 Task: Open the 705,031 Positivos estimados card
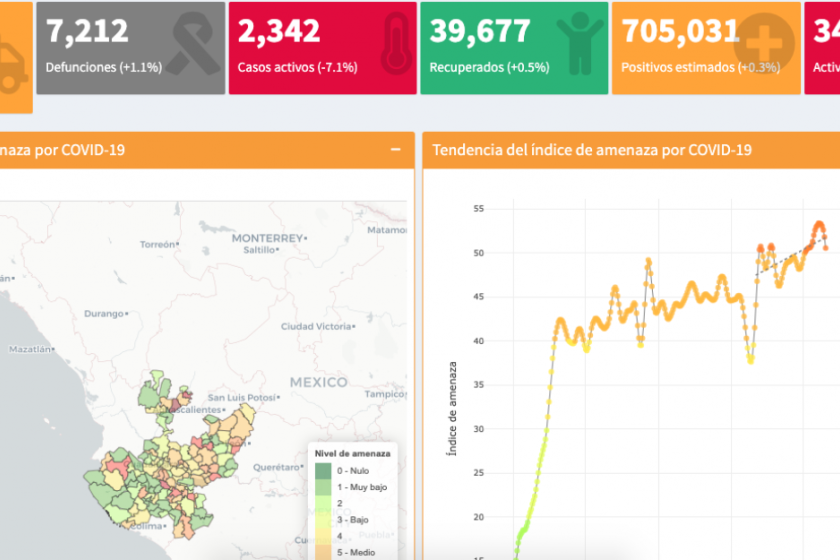tap(706, 48)
